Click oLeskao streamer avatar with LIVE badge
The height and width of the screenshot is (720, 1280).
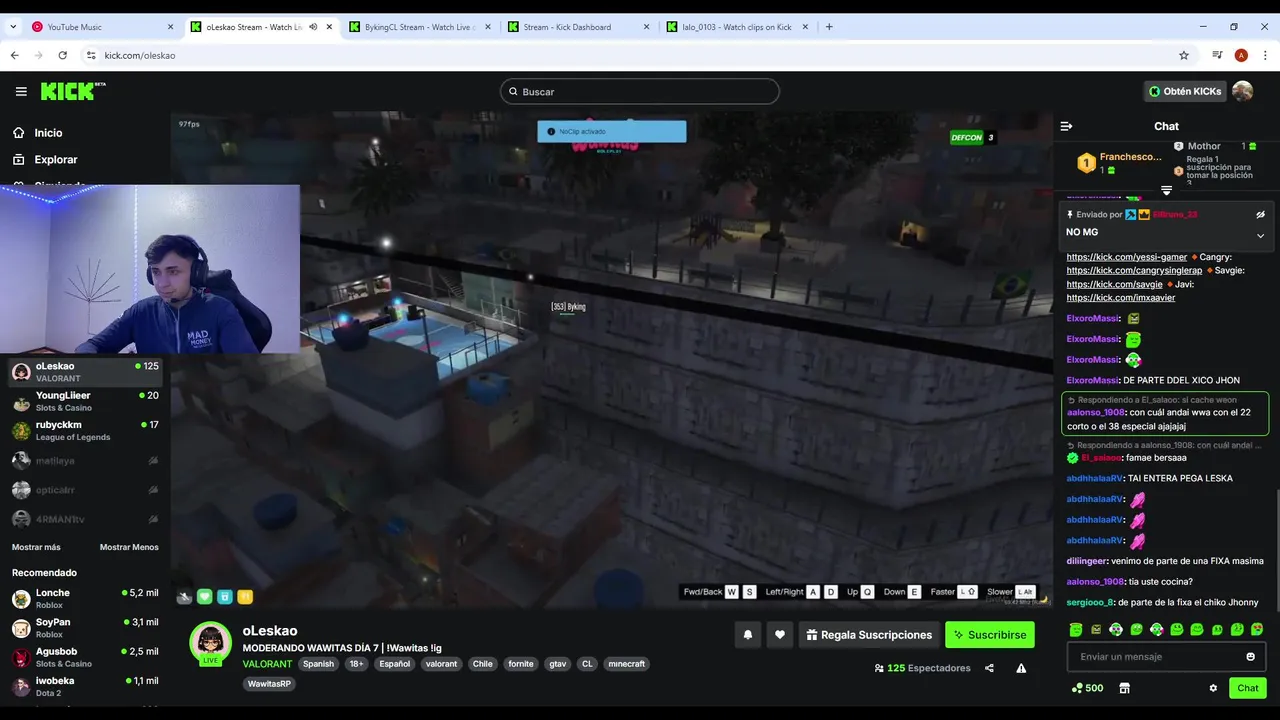[x=211, y=644]
